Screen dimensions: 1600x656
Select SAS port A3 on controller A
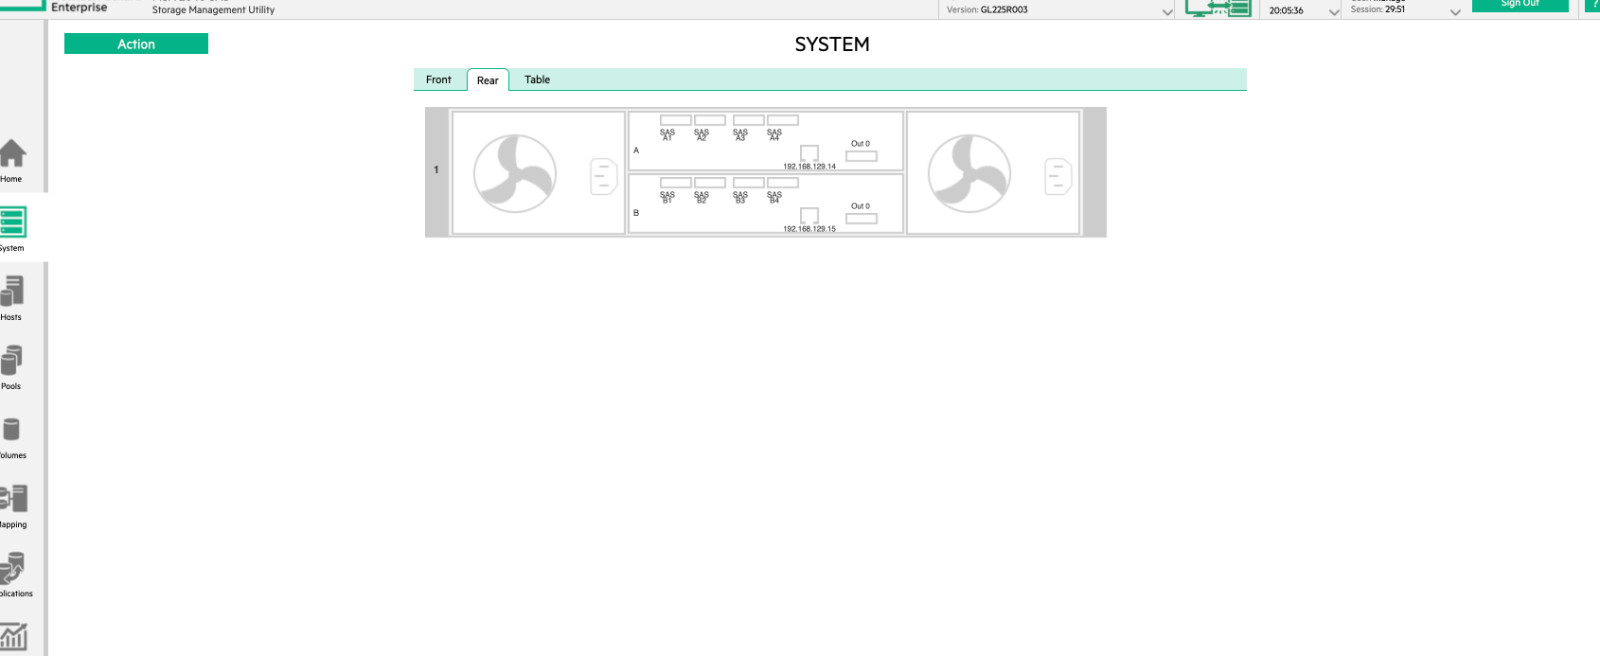pos(748,120)
